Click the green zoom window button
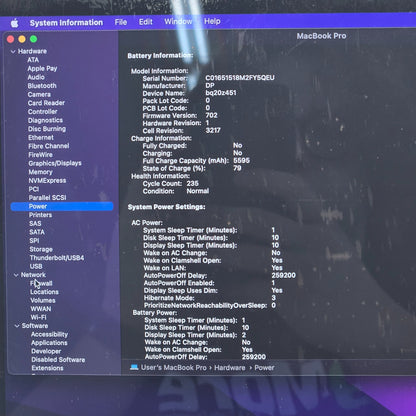Viewport: 416px width, 416px height. tap(33, 39)
